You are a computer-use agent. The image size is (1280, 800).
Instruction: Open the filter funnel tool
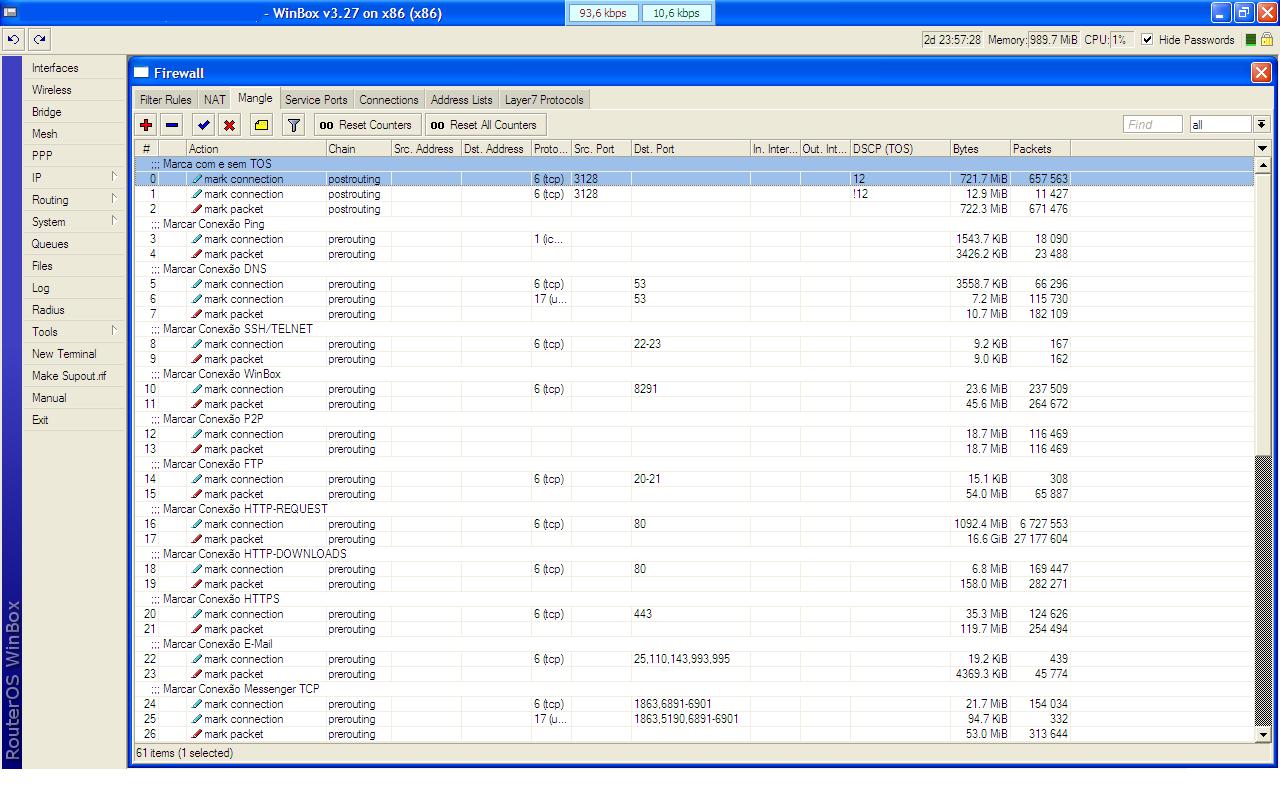tap(293, 125)
